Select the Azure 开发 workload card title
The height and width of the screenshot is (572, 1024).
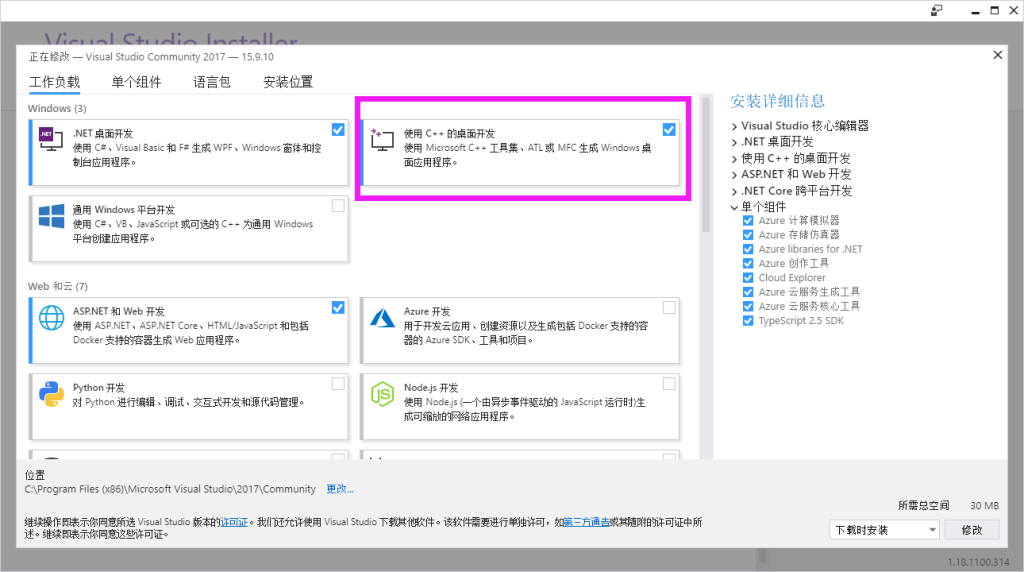pyautogui.click(x=427, y=311)
